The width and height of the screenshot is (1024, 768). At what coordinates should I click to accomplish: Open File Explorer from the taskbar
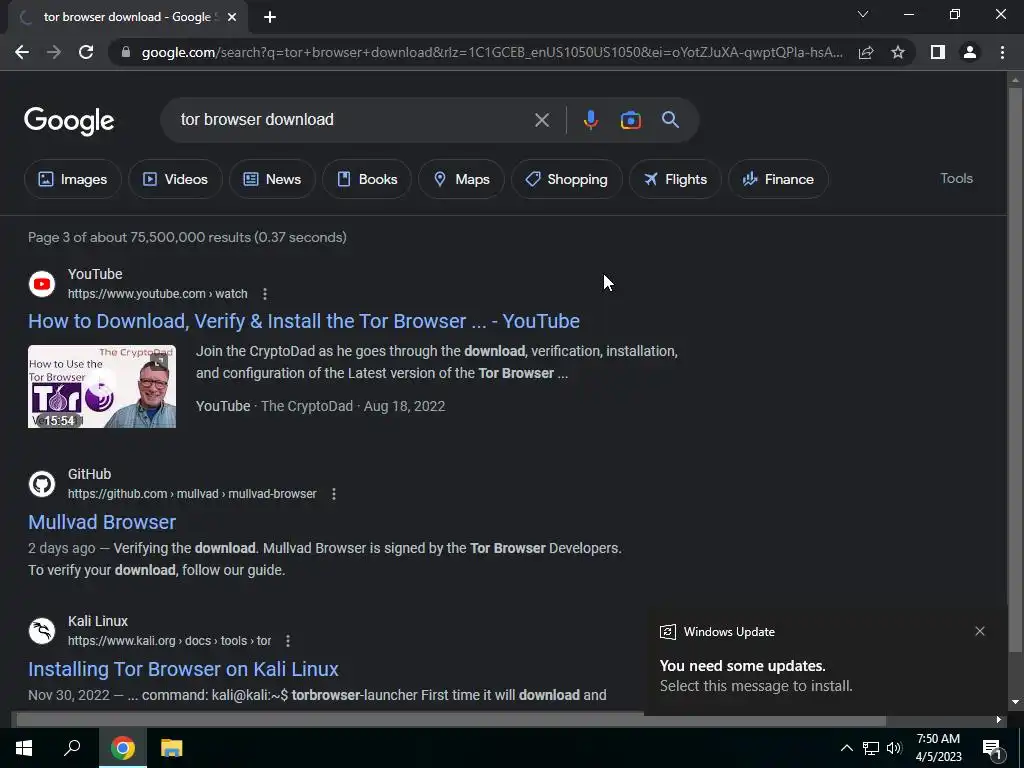172,748
